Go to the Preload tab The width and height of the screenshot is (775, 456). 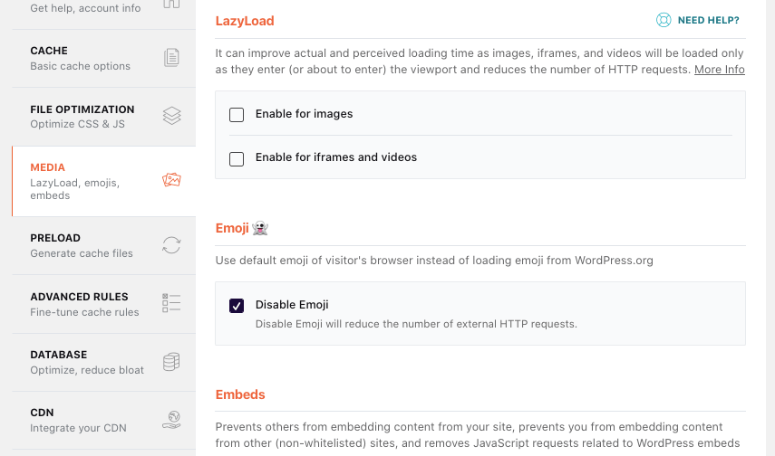tap(81, 245)
